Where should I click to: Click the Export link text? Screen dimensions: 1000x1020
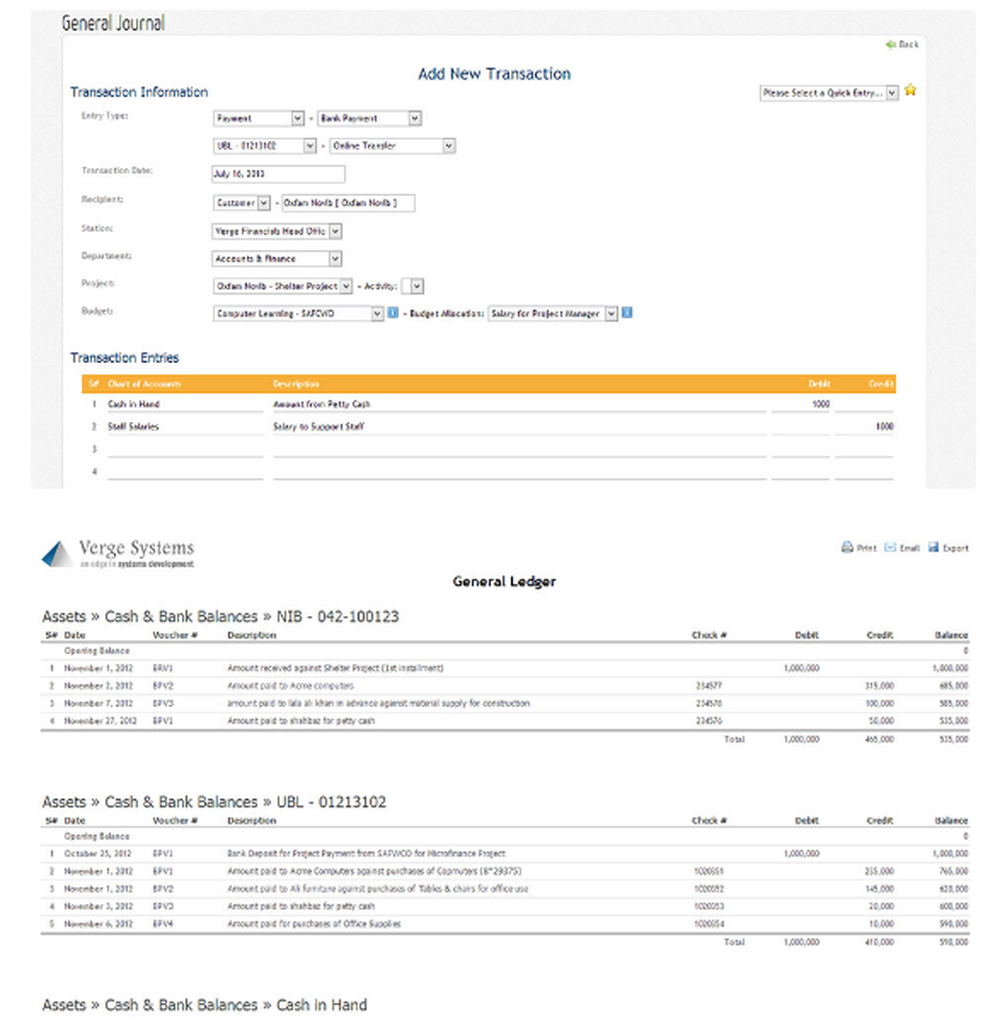point(955,548)
